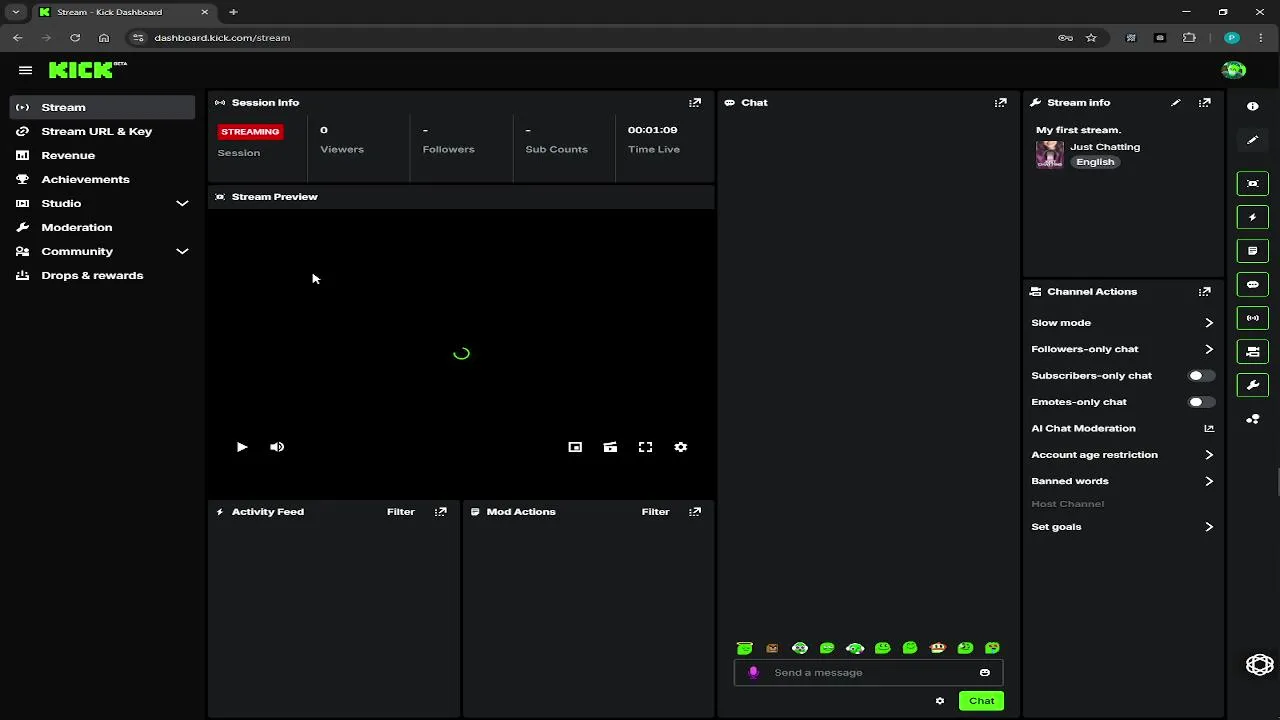The width and height of the screenshot is (1280, 720).
Task: Pop out the Chat panel
Action: (1000, 102)
